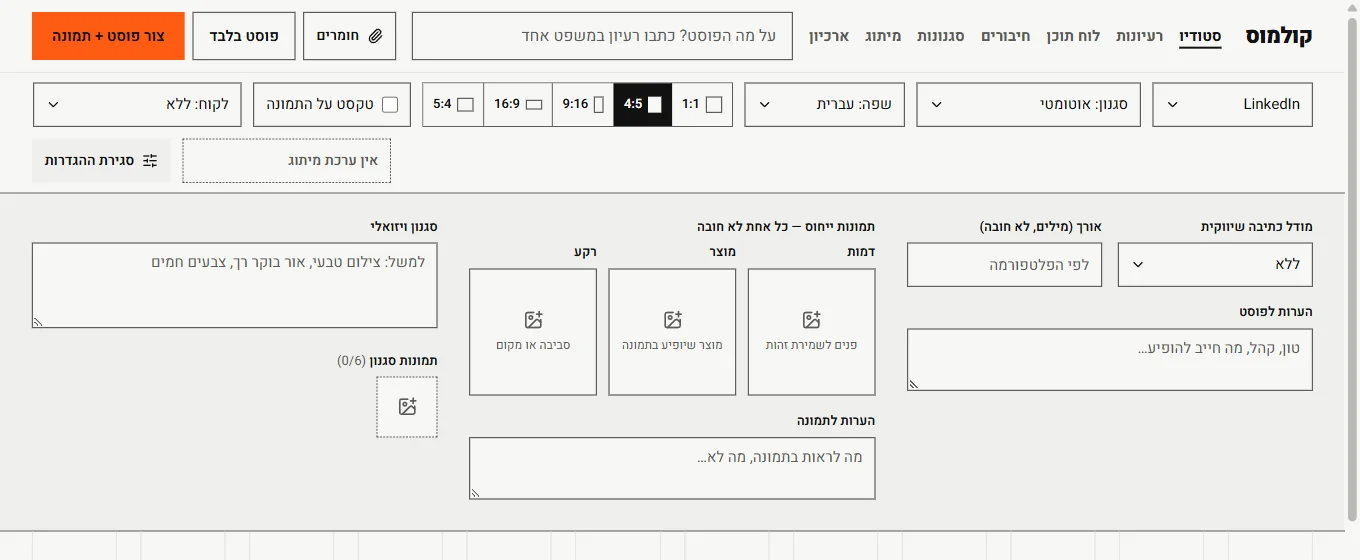This screenshot has height=560, width=1360.
Task: Click סגירת ההגדרות to close settings
Action: 101,160
